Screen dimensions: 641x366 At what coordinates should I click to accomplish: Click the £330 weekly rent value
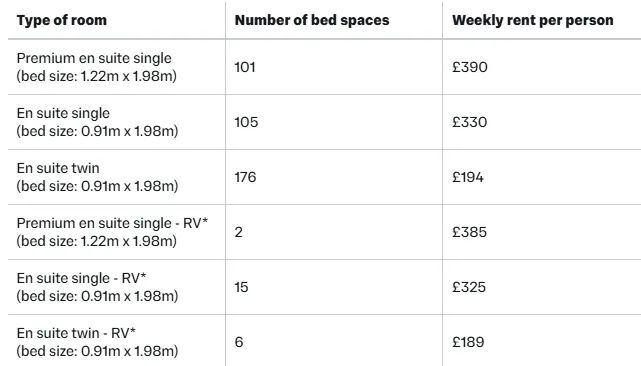[470, 122]
